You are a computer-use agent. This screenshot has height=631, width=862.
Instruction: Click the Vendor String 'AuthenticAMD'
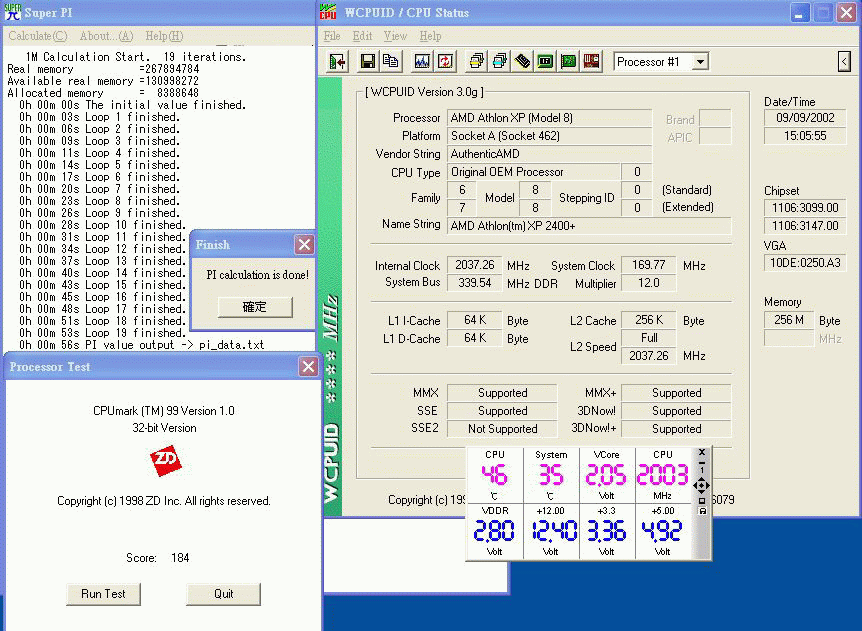[x=550, y=154]
